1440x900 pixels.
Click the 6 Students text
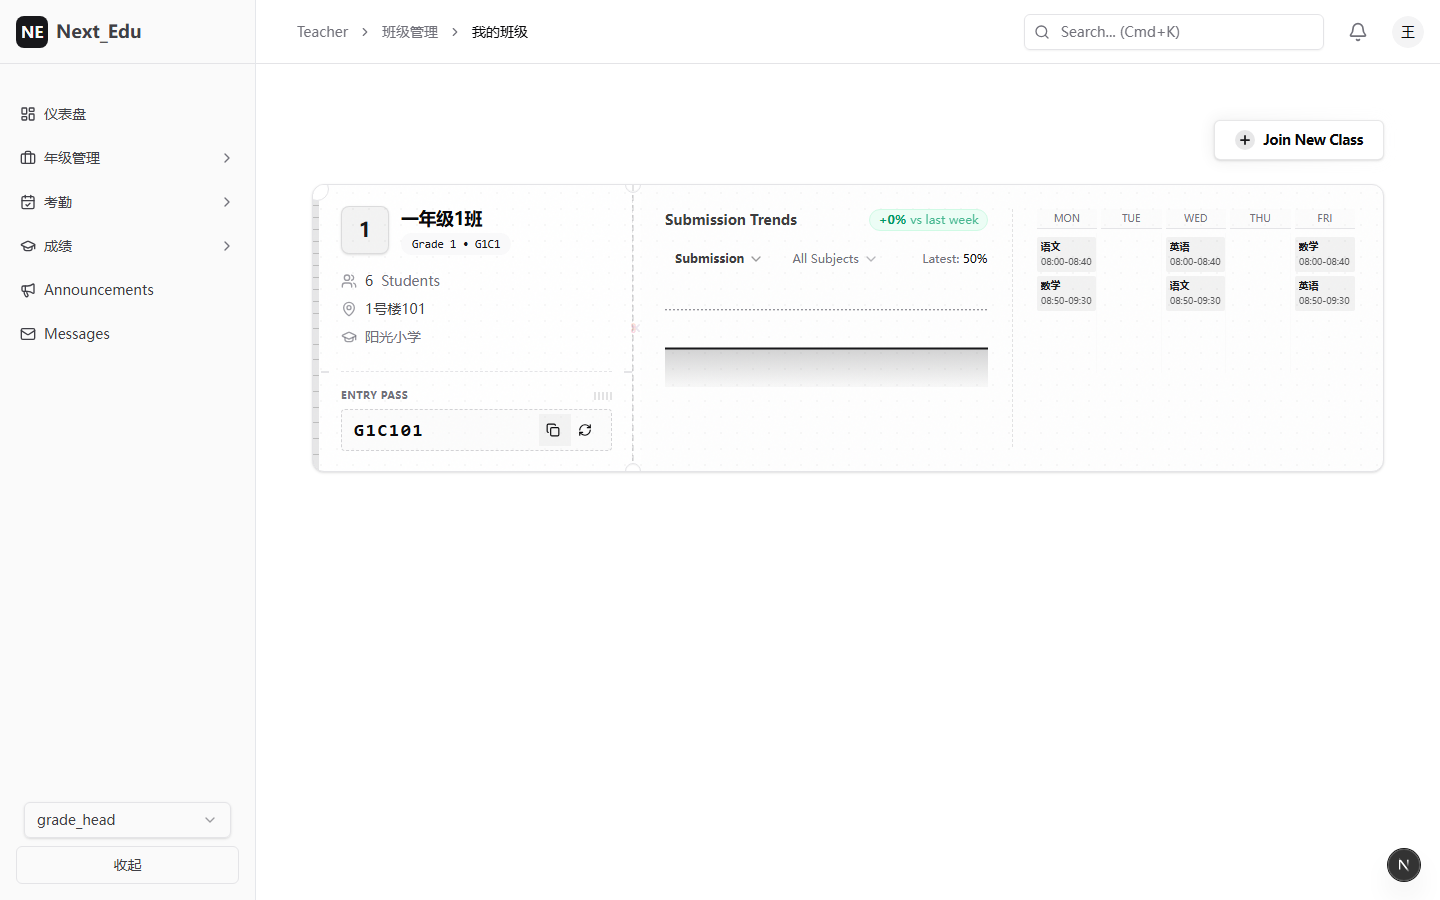pos(402,281)
